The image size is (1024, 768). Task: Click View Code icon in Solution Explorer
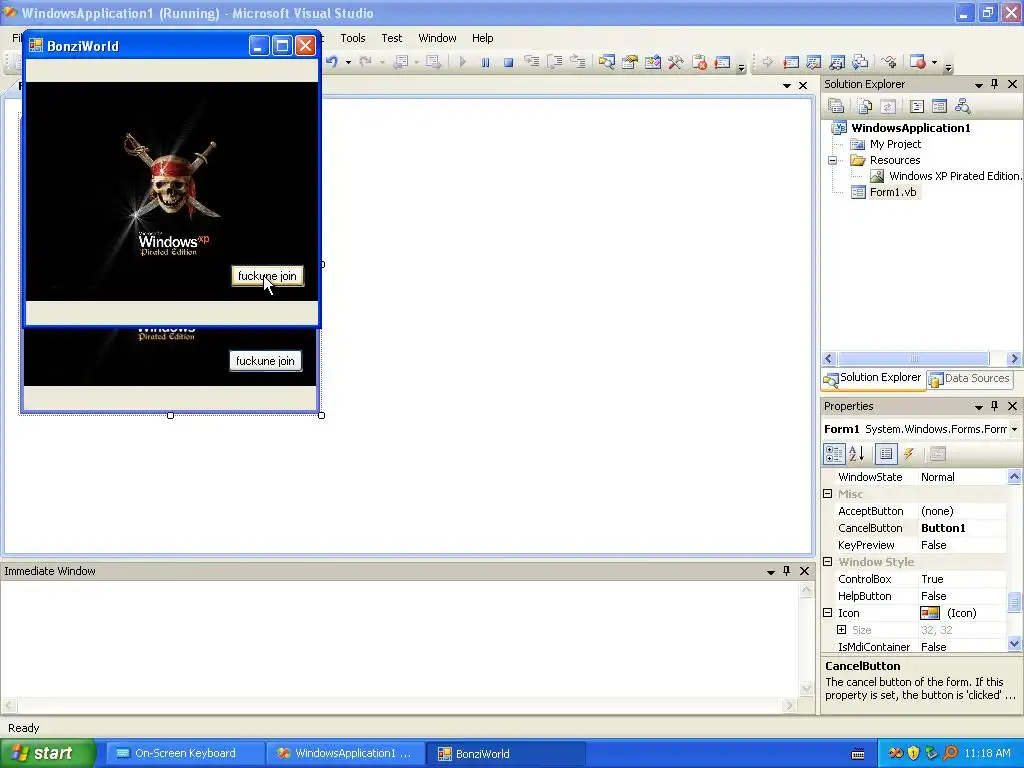tap(916, 106)
